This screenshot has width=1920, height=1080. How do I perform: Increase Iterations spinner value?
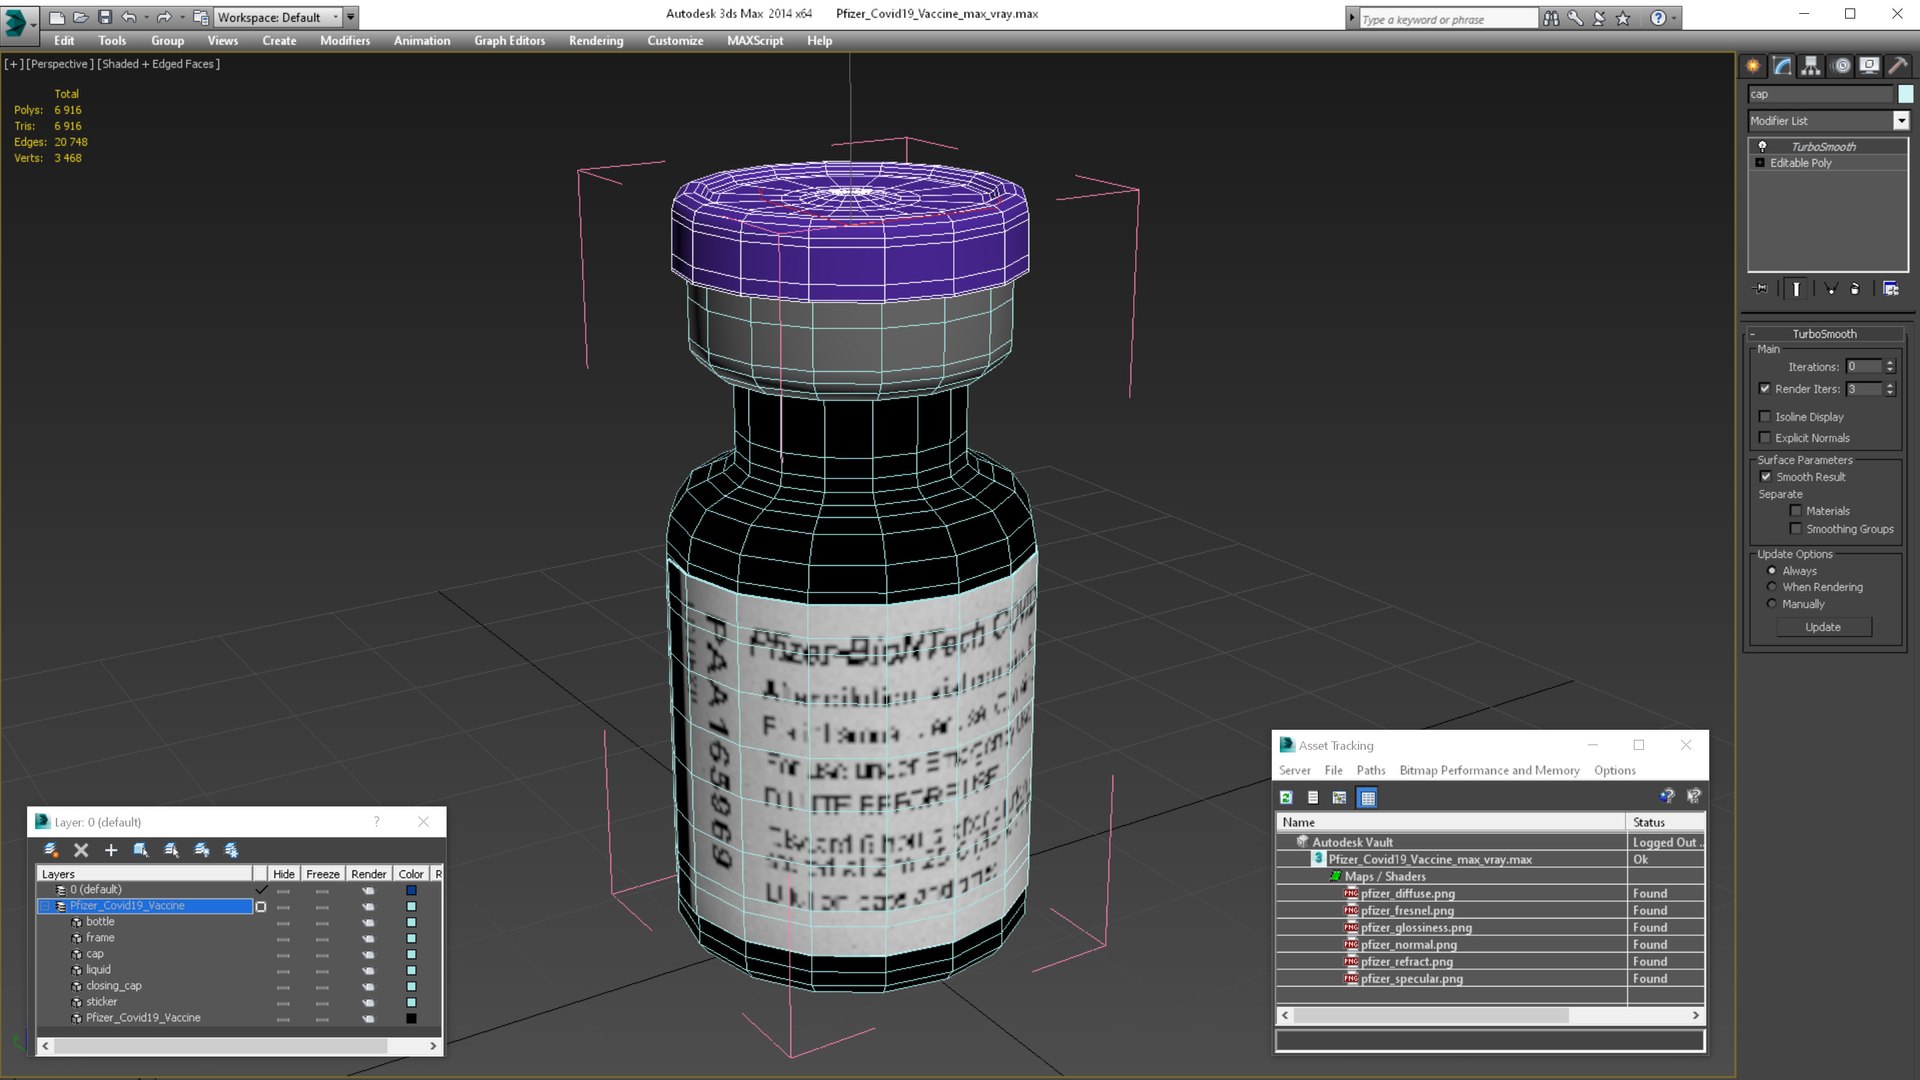[1890, 363]
